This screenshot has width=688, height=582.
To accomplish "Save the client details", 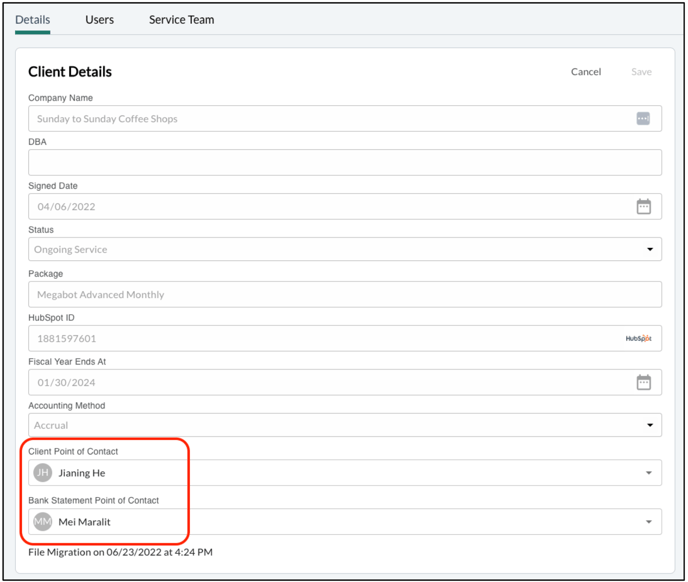I will (x=641, y=72).
